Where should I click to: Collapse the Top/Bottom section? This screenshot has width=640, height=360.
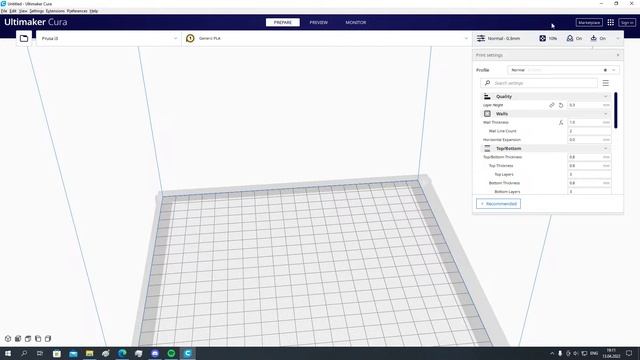(x=606, y=149)
